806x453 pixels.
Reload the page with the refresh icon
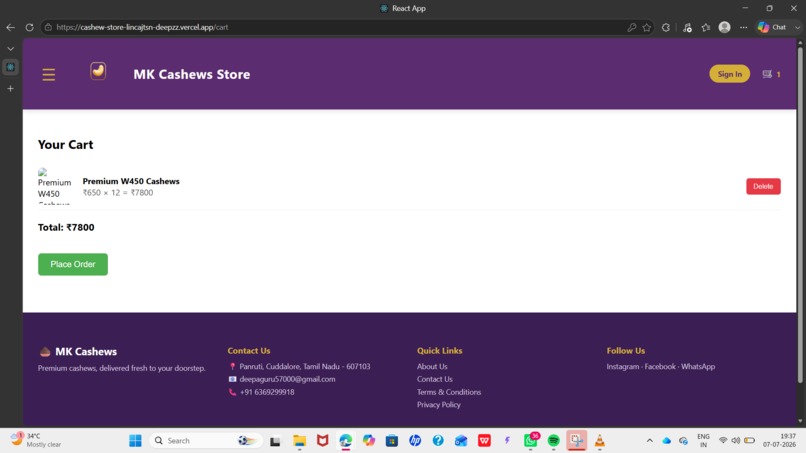tap(29, 27)
